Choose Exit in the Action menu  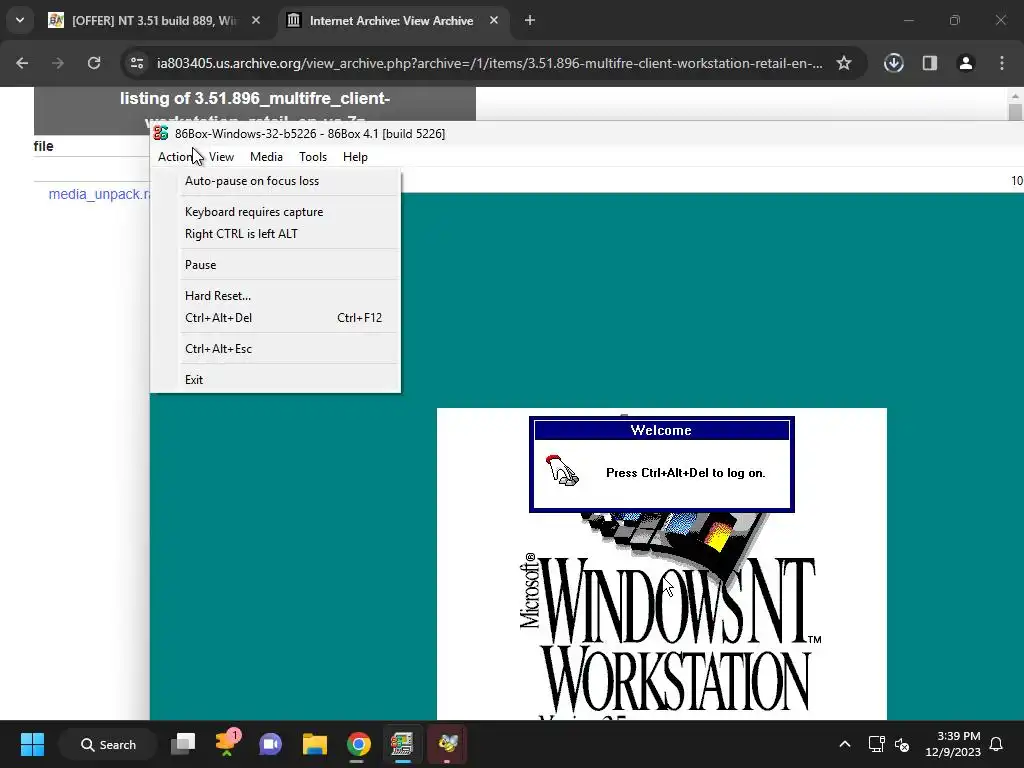(276, 379)
